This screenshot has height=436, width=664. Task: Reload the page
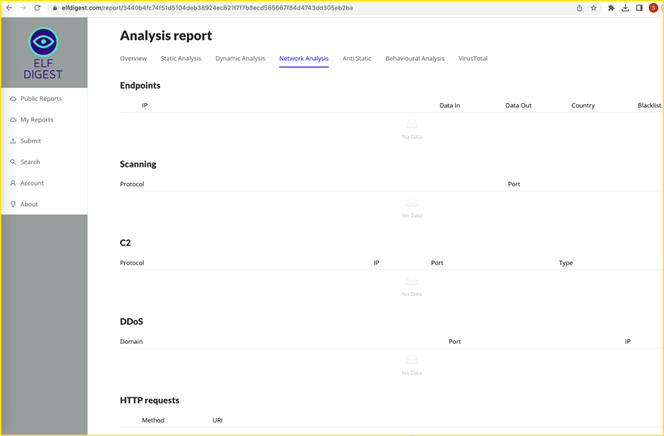pyautogui.click(x=37, y=8)
